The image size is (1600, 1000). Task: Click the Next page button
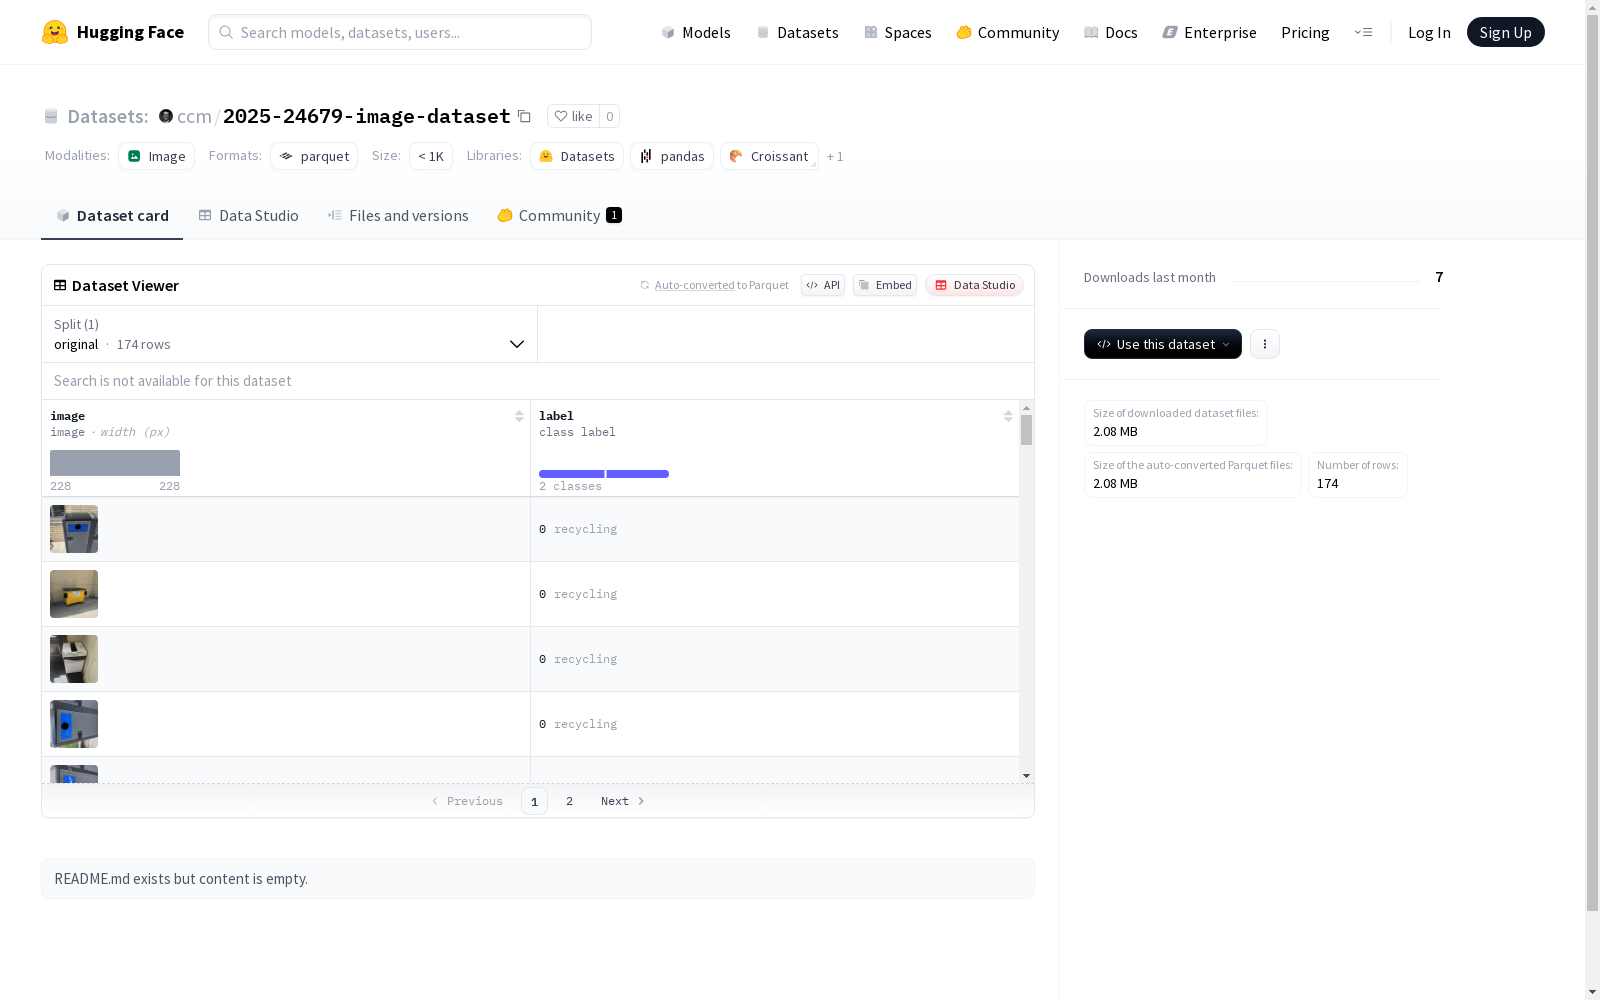click(622, 801)
